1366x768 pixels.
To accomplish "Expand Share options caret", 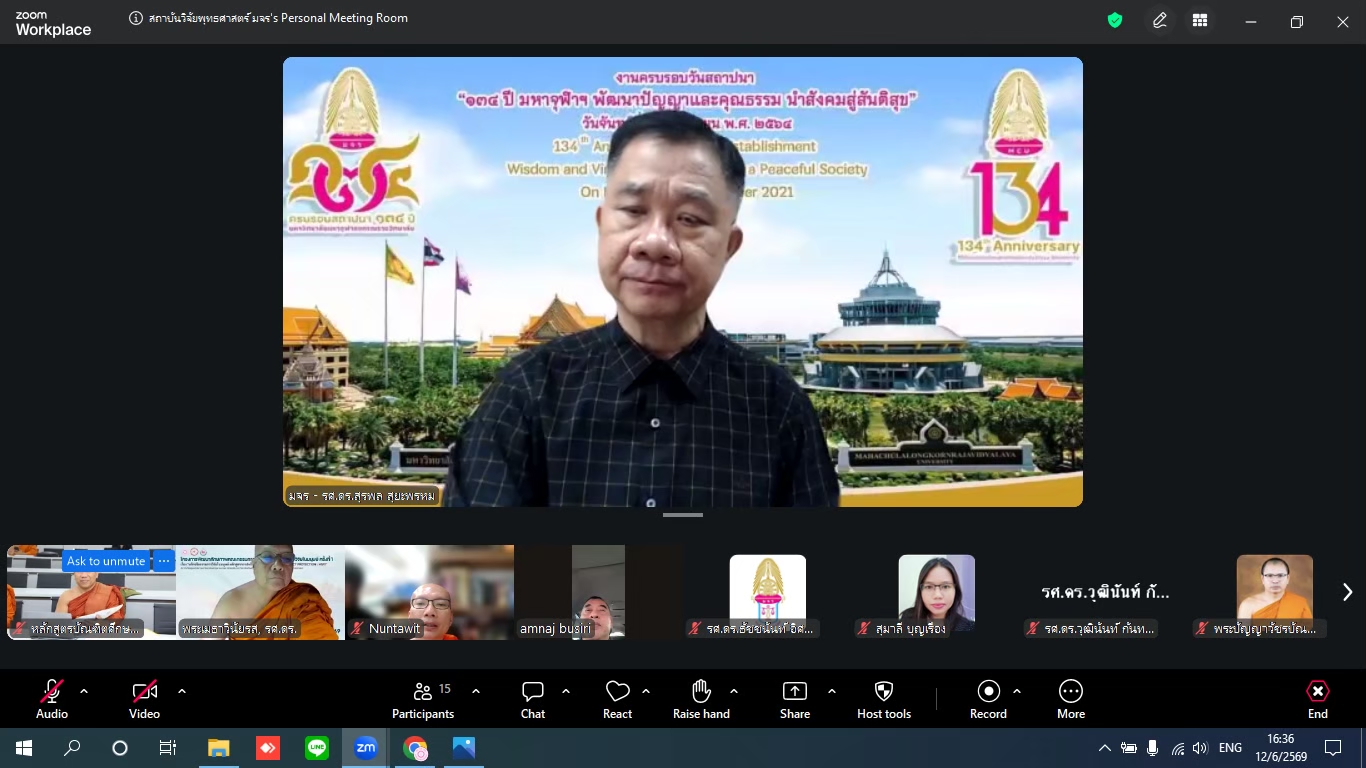I will [832, 691].
